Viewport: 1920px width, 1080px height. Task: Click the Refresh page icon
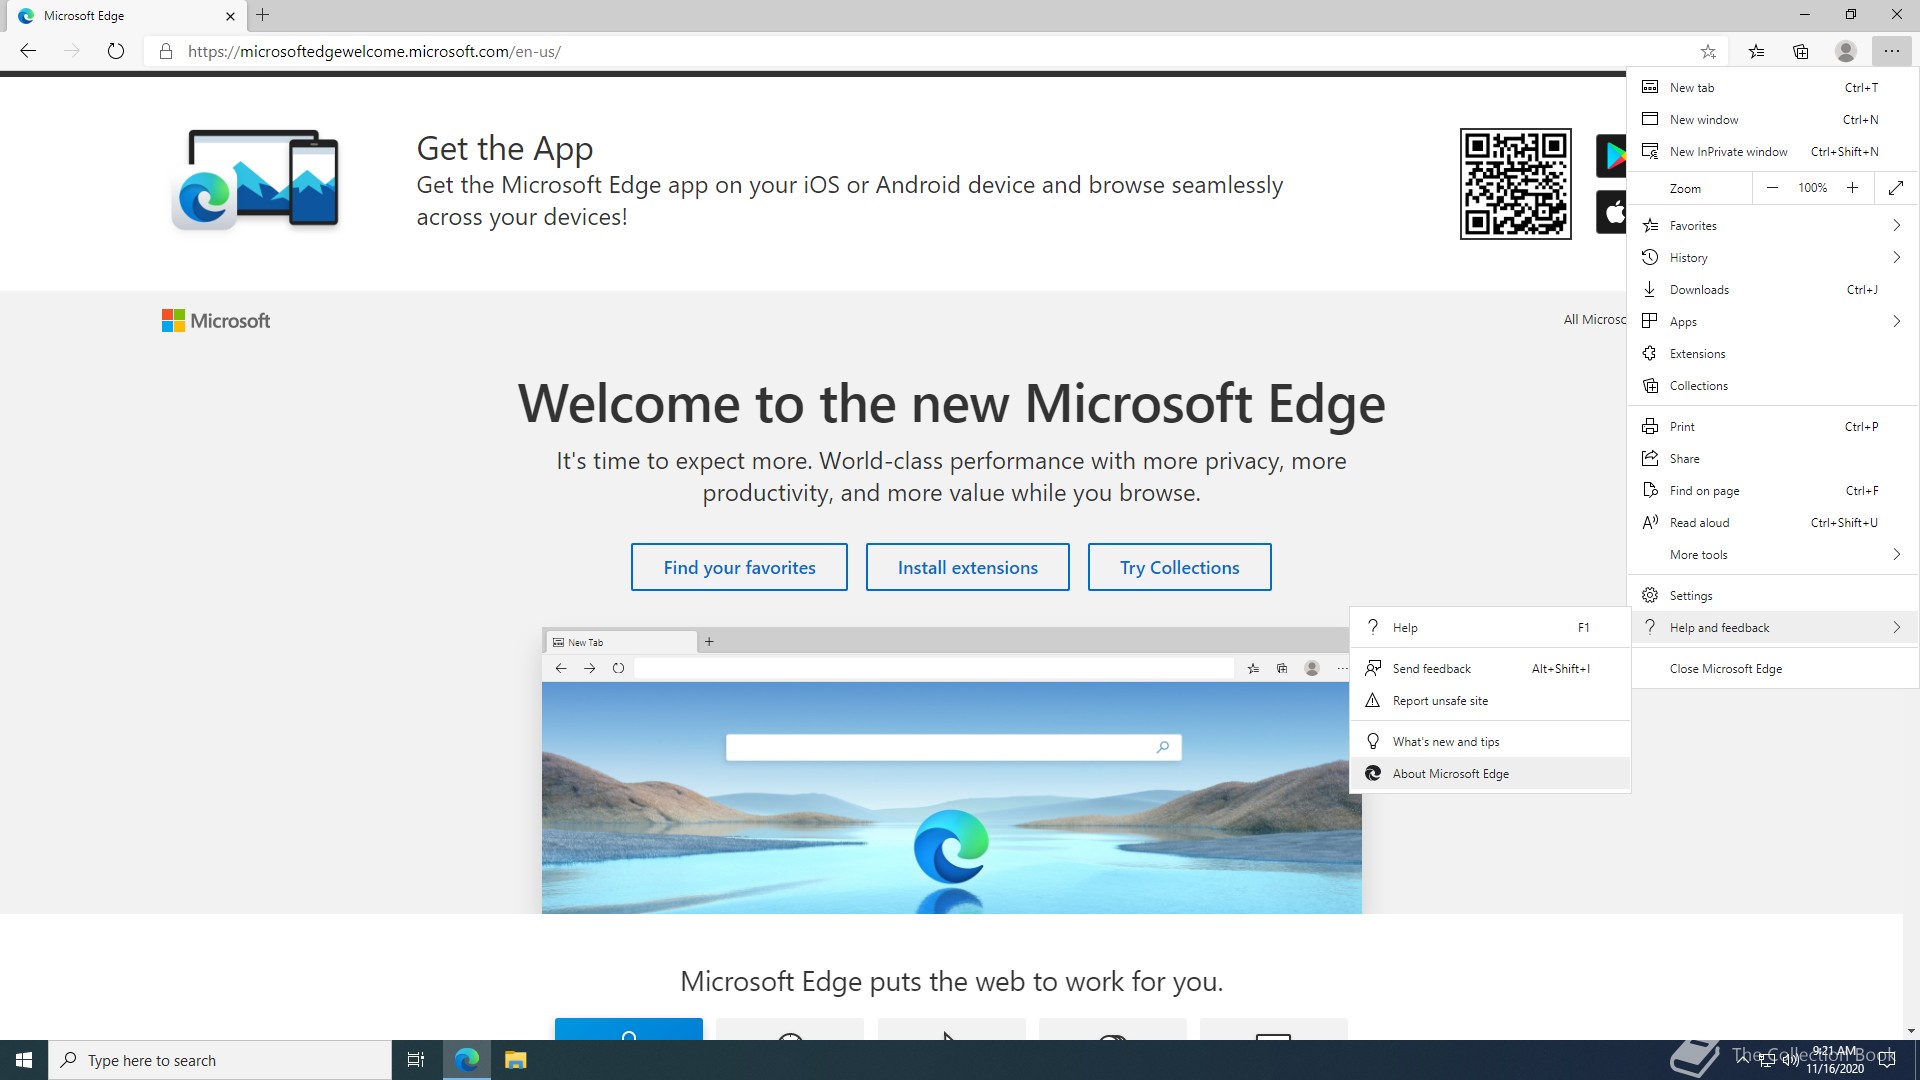116,51
